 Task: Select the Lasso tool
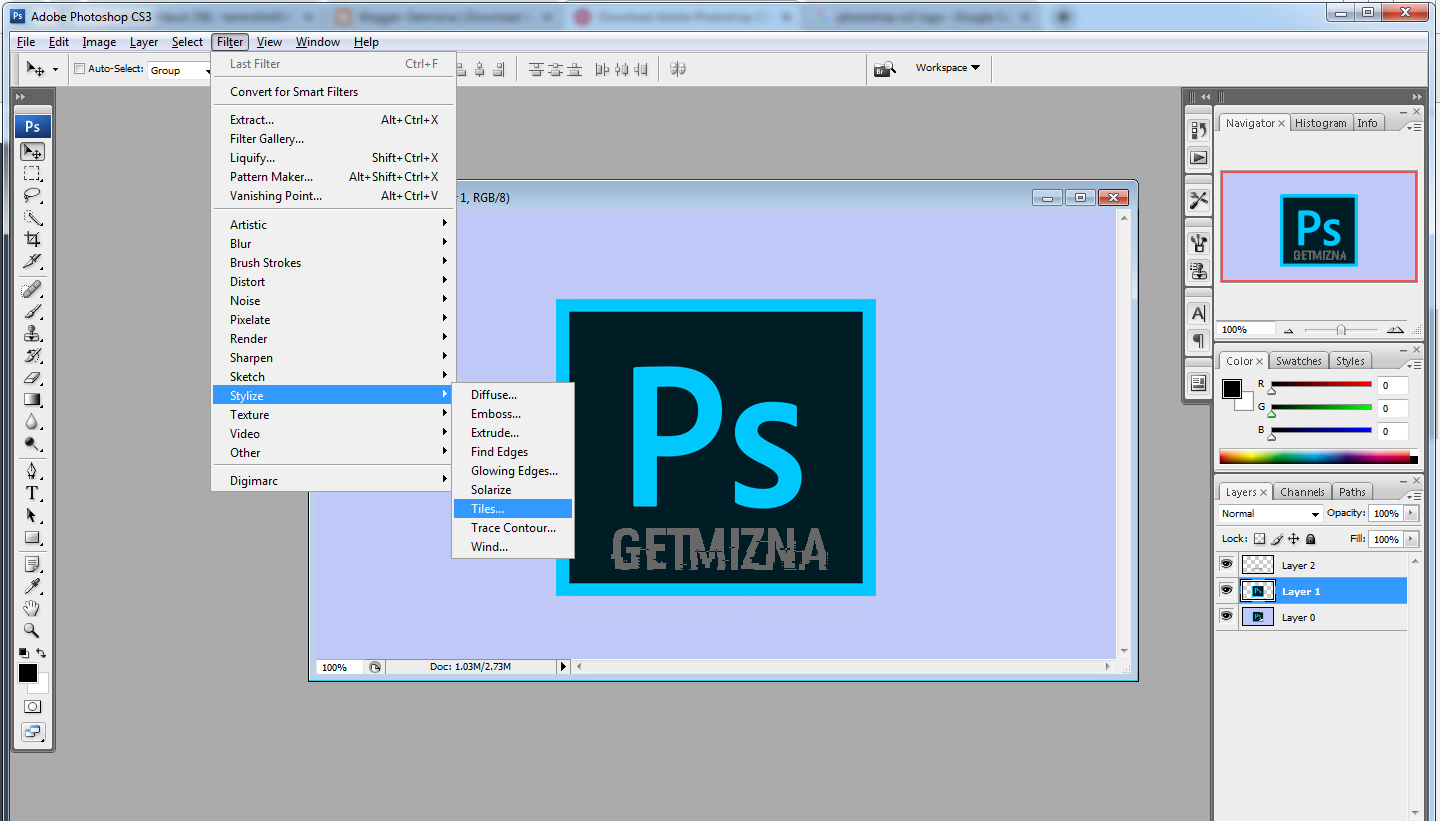(x=33, y=196)
